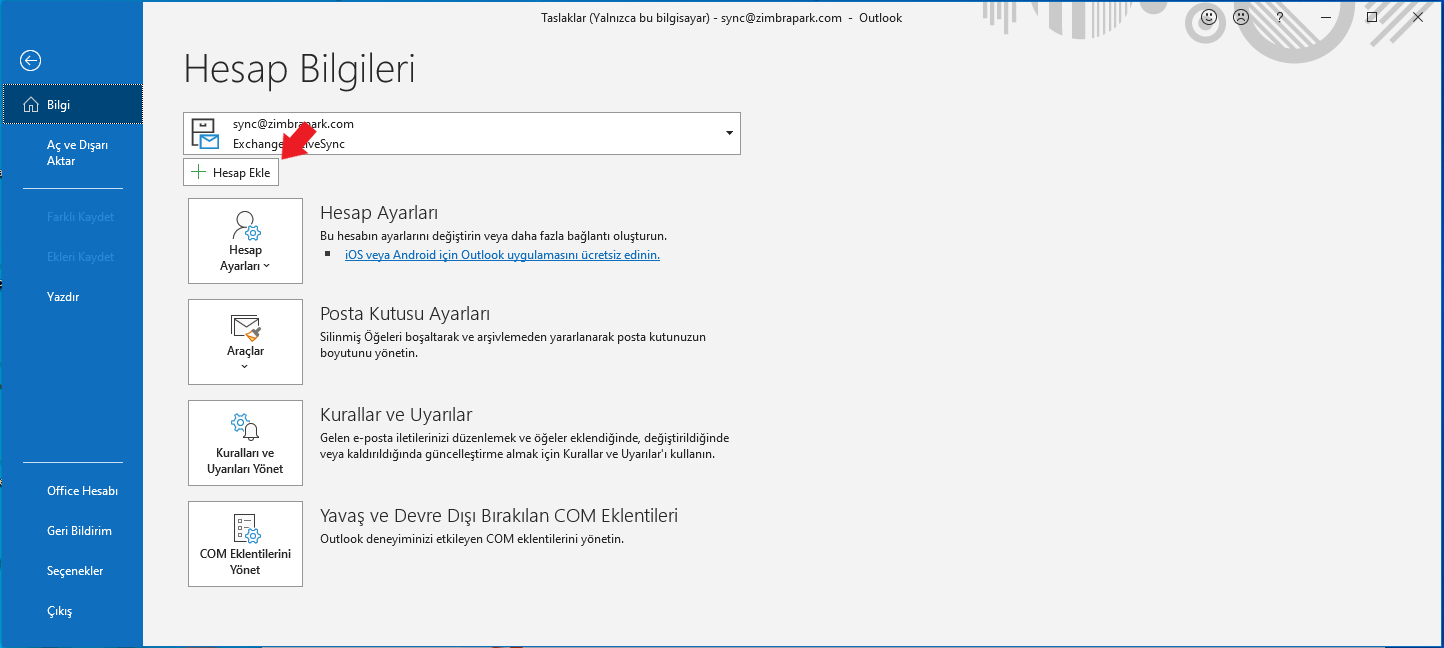Go back using the circled arrow
The height and width of the screenshot is (648, 1444).
(30, 61)
